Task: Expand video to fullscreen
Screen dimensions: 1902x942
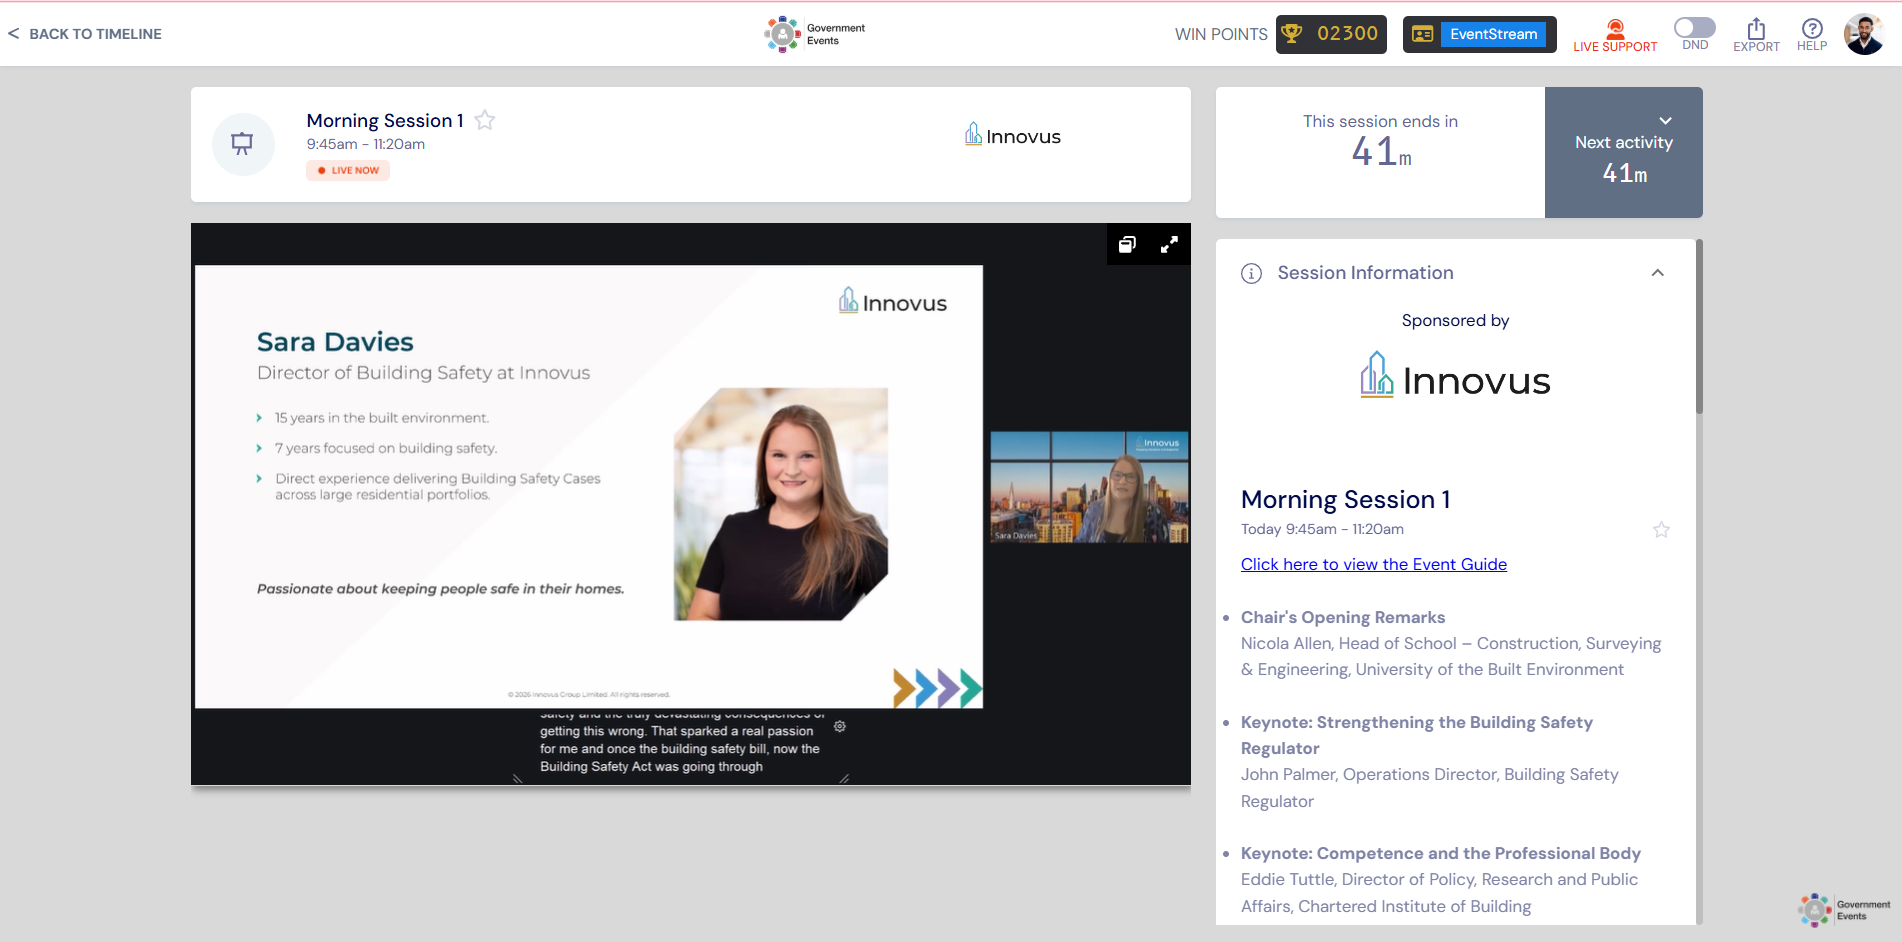Action: (1168, 245)
